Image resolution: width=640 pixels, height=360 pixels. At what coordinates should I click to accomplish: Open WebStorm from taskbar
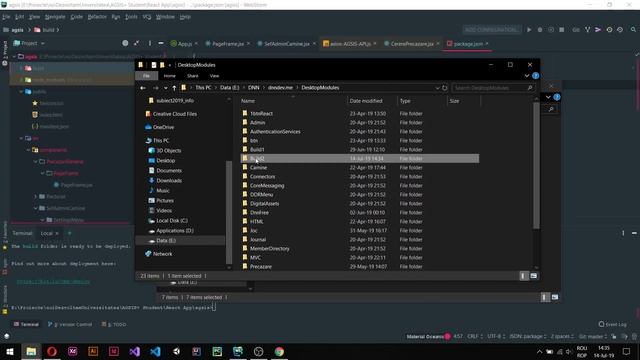(x=238, y=351)
